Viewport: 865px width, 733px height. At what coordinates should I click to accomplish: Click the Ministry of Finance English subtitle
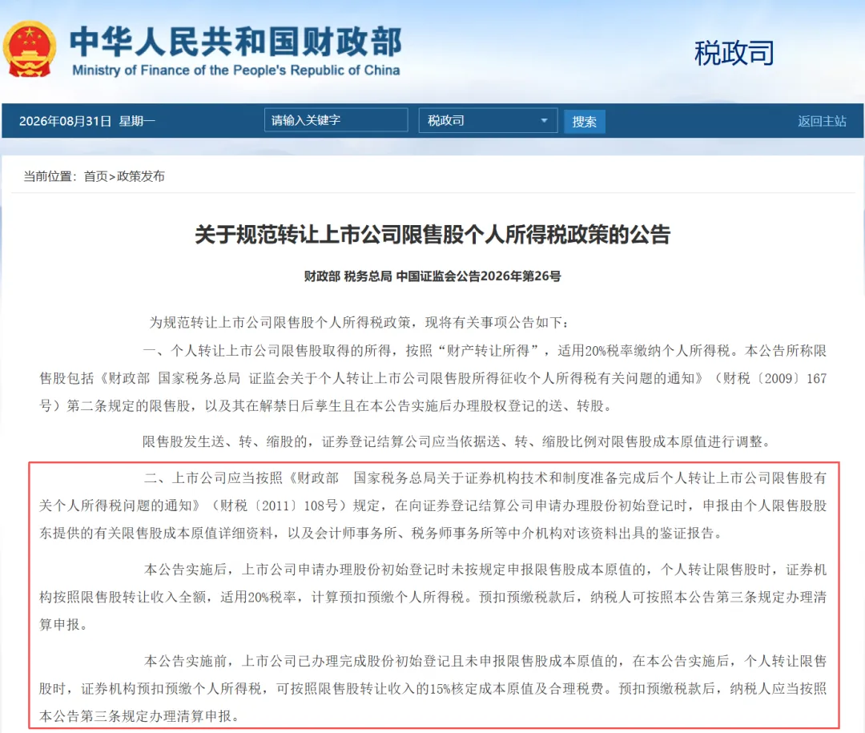pos(236,71)
